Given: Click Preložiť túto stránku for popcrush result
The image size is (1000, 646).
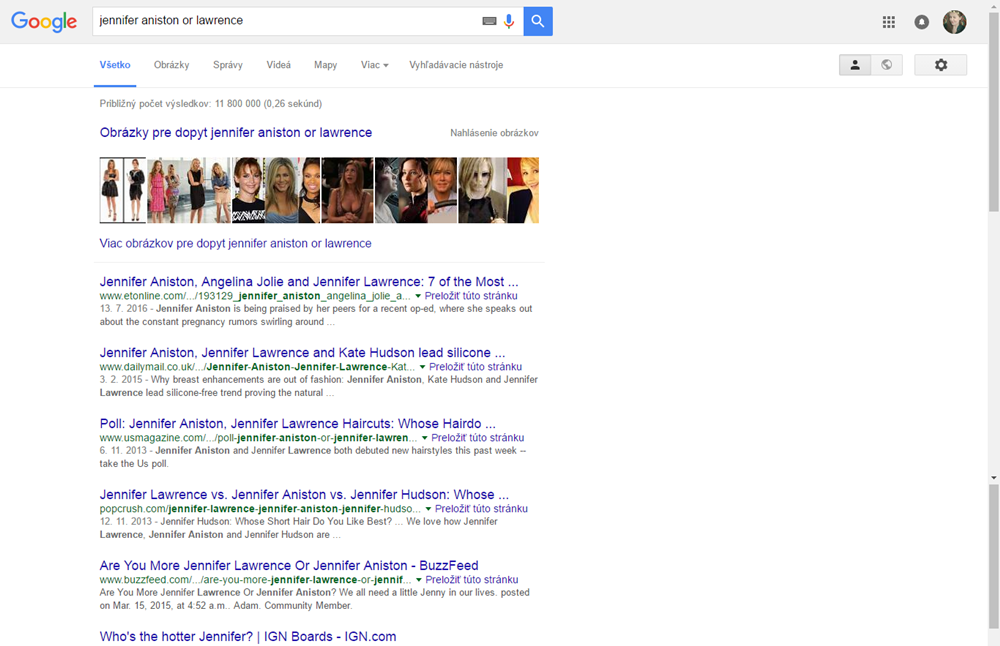Looking at the screenshot, I should tap(482, 508).
